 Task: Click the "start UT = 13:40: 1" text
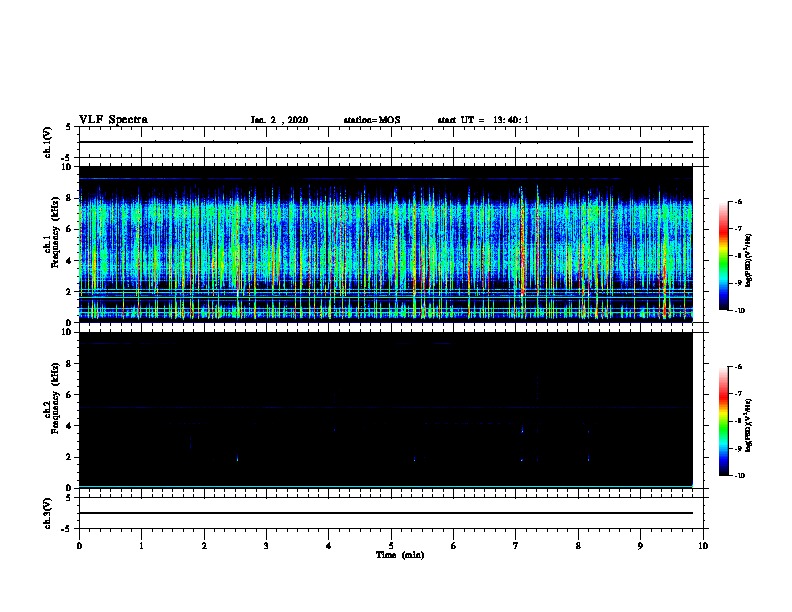click(483, 120)
